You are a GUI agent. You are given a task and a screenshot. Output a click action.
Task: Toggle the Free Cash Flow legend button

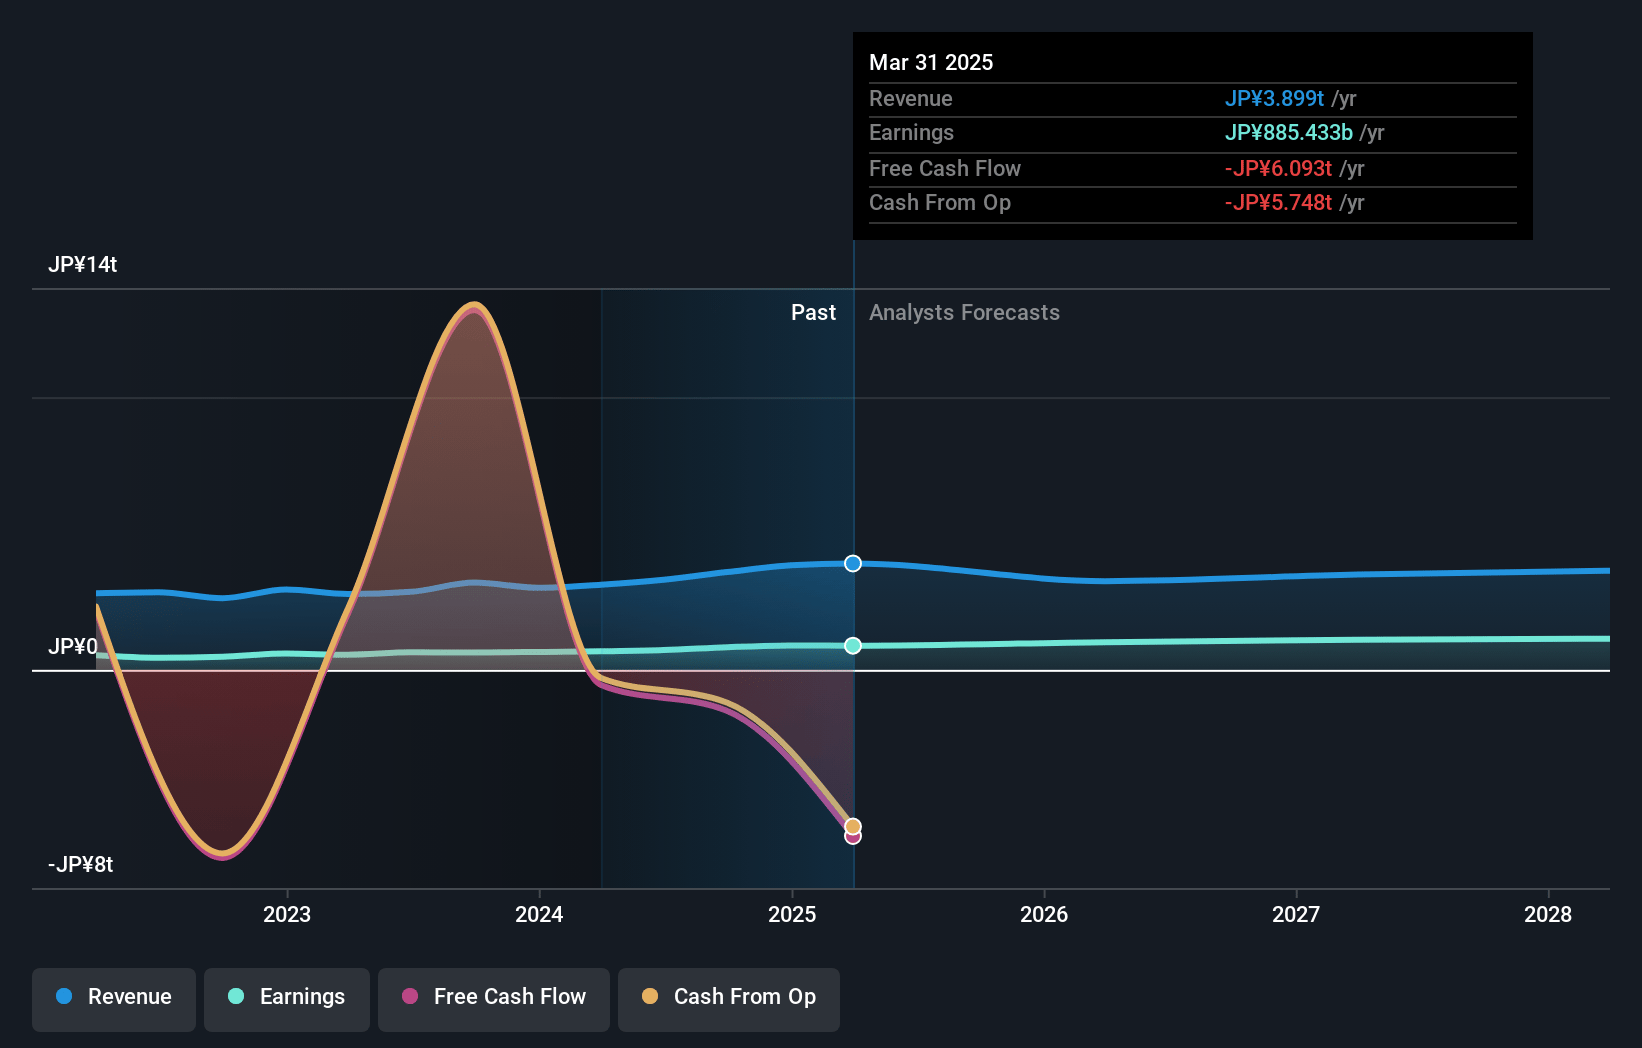(x=494, y=999)
